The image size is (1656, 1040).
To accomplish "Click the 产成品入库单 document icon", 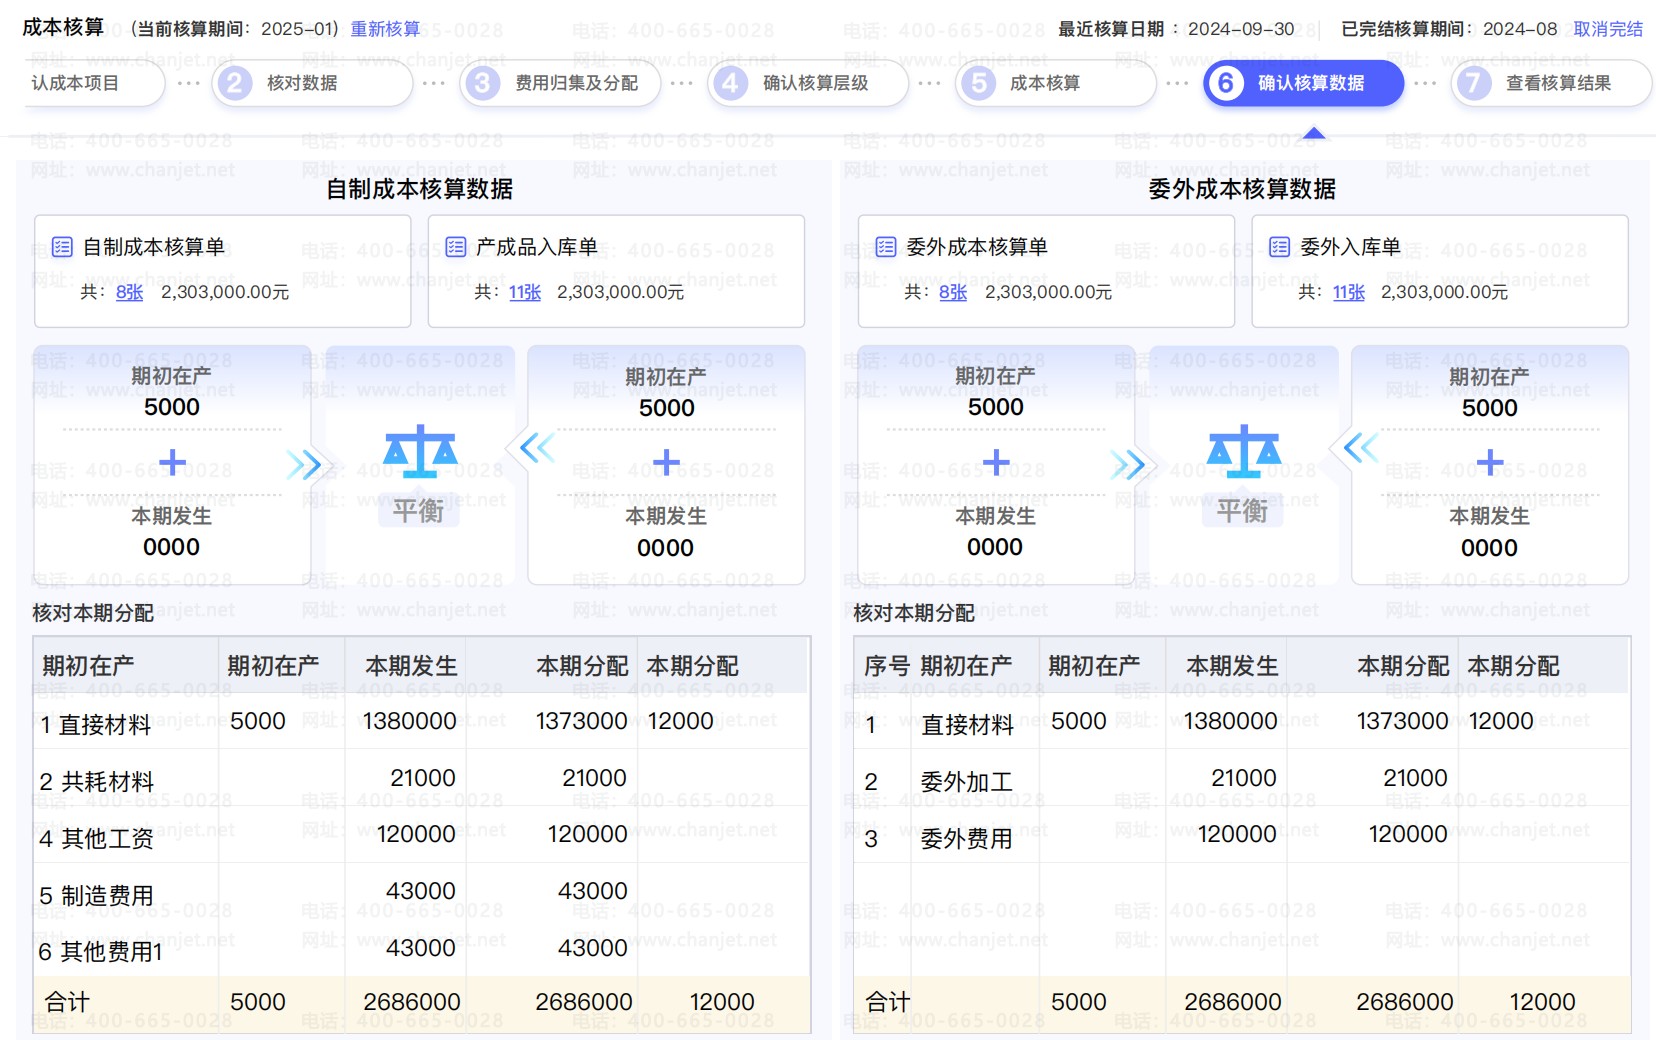I will click(456, 247).
